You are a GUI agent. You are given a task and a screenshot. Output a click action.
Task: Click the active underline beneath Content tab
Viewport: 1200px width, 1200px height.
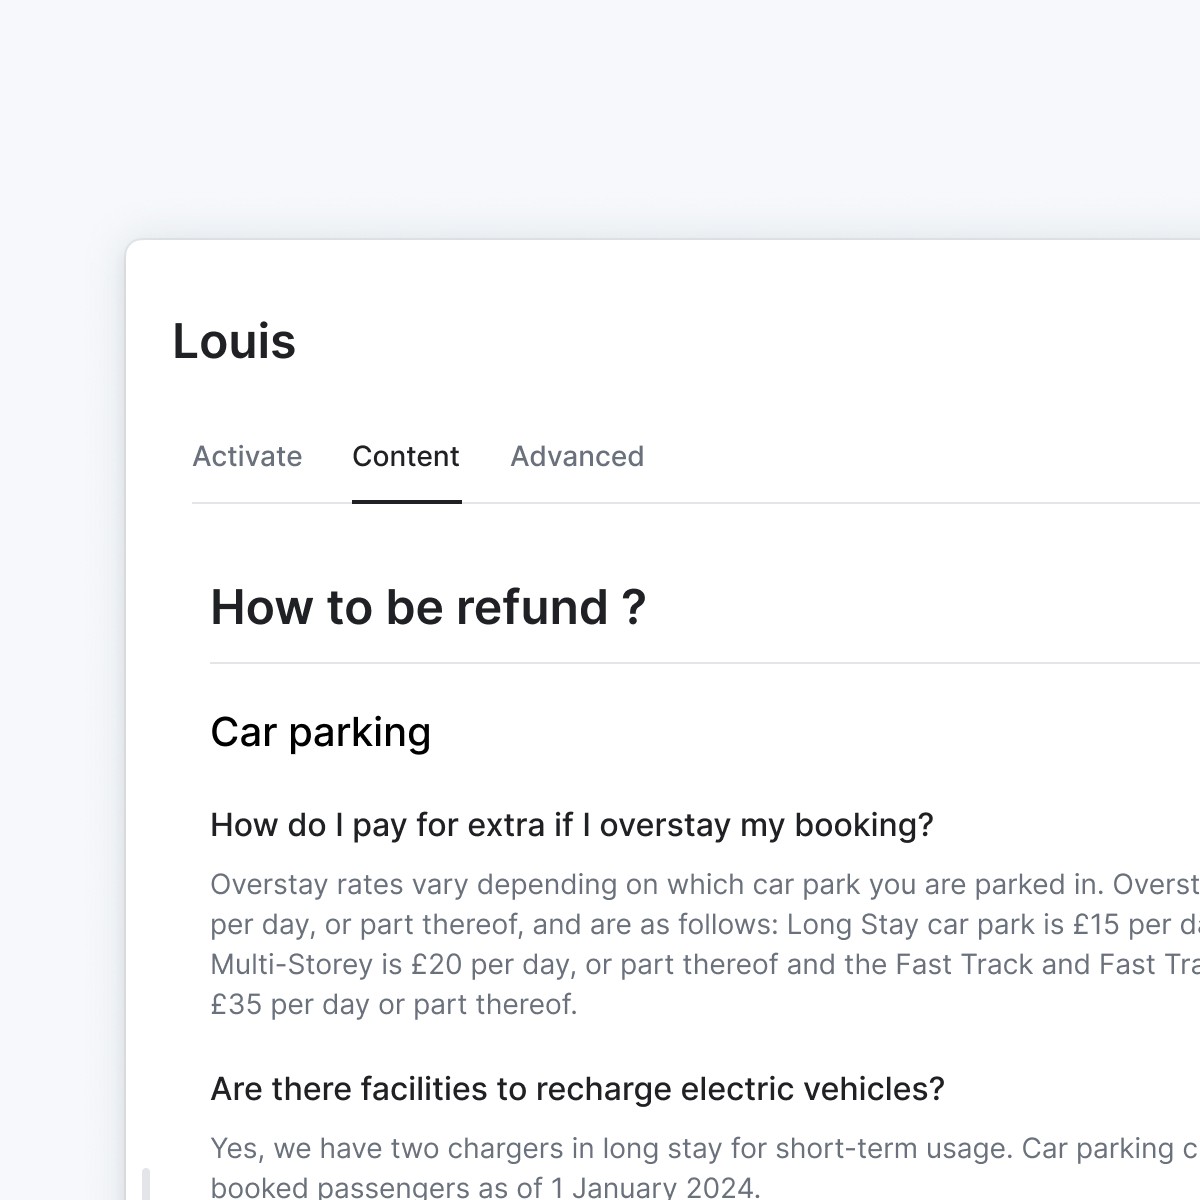point(406,501)
